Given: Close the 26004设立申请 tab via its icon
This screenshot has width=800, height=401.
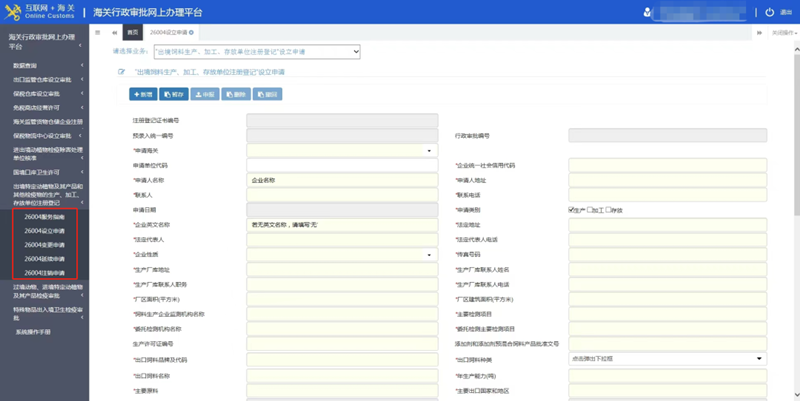Looking at the screenshot, I should (191, 32).
